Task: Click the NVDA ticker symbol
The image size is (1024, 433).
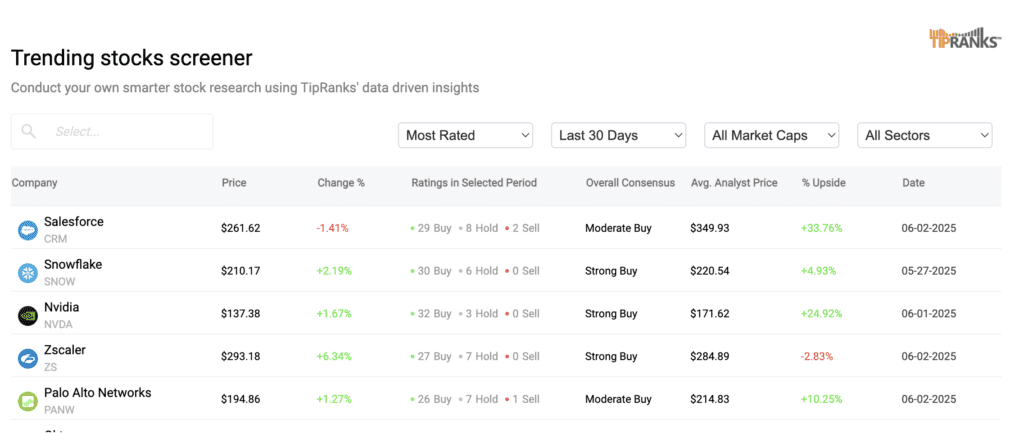Action: tap(58, 325)
